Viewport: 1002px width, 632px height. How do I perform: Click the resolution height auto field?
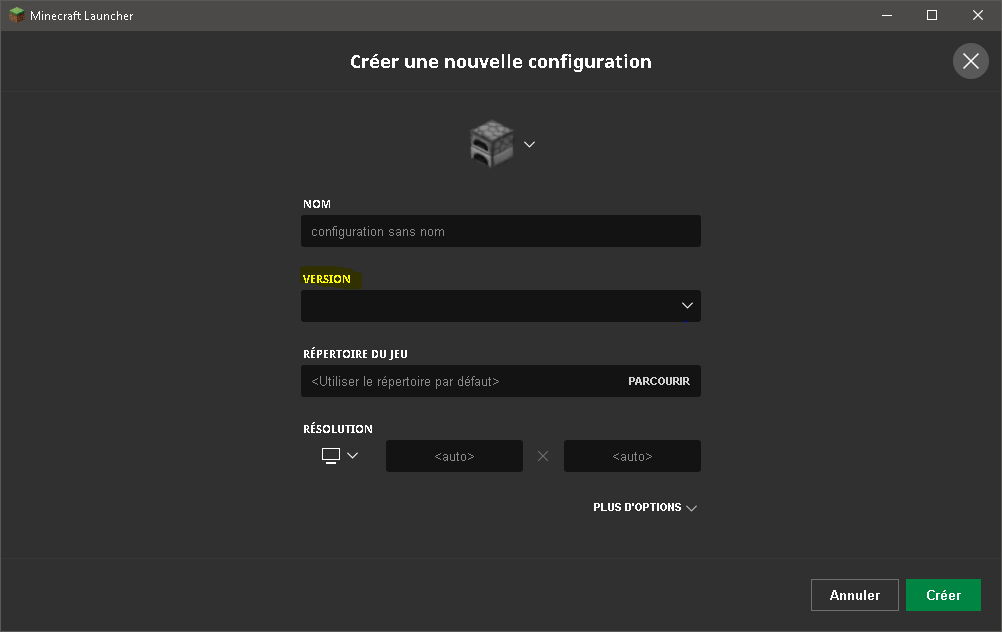632,456
